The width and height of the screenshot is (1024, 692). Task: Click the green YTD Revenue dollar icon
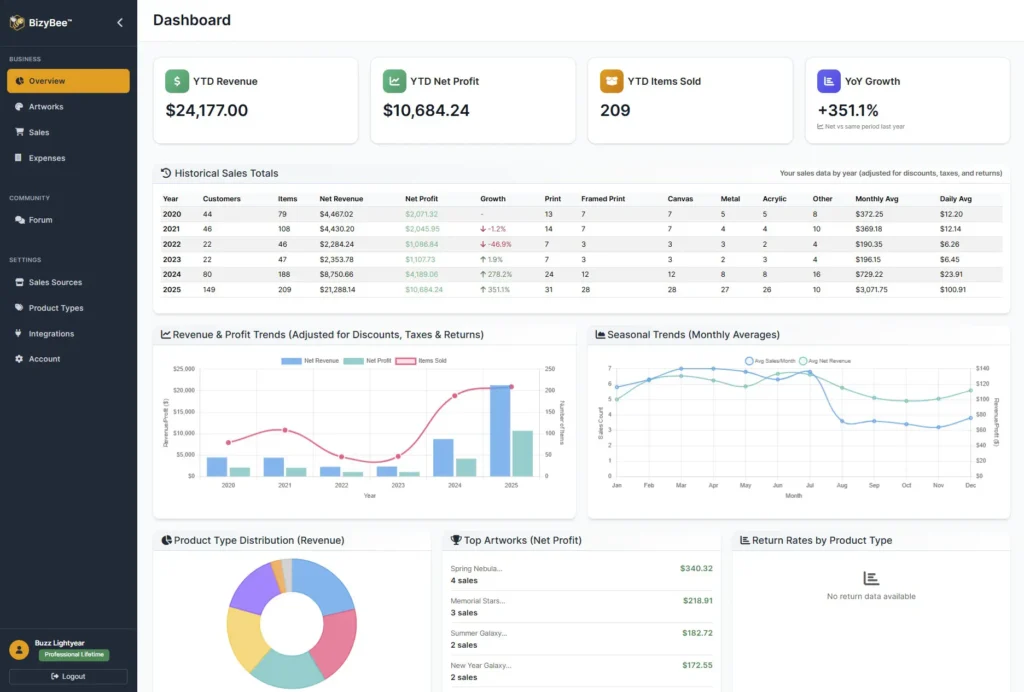tap(177, 81)
